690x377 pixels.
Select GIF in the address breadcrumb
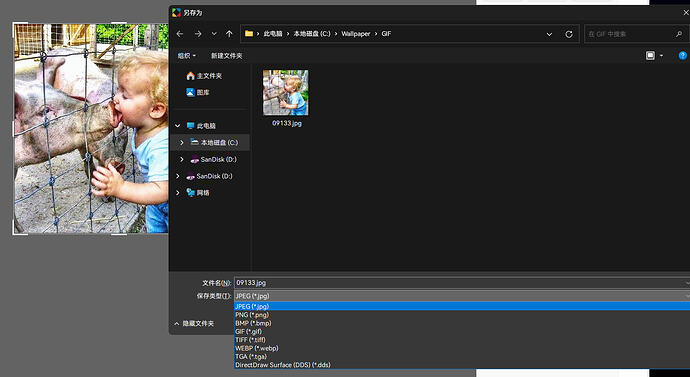click(x=386, y=34)
